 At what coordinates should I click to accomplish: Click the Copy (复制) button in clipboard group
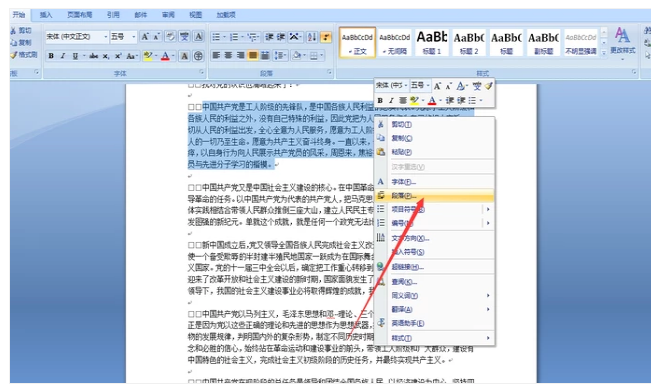point(21,42)
